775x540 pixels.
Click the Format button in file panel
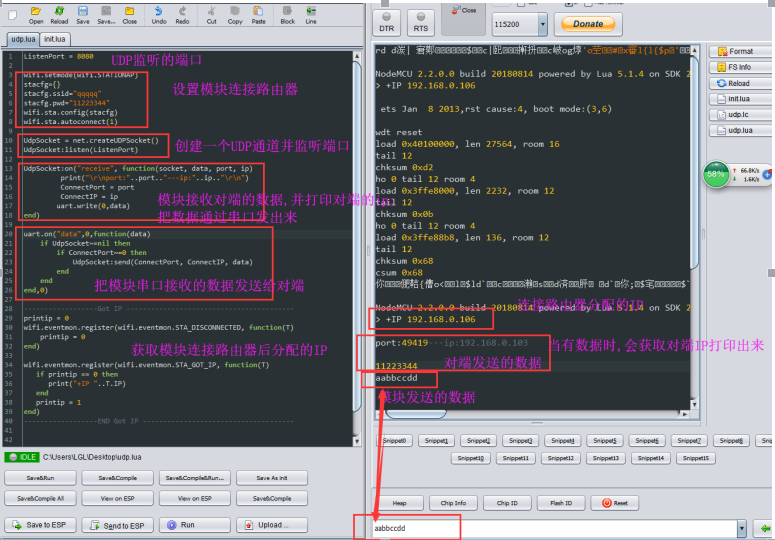[740, 51]
